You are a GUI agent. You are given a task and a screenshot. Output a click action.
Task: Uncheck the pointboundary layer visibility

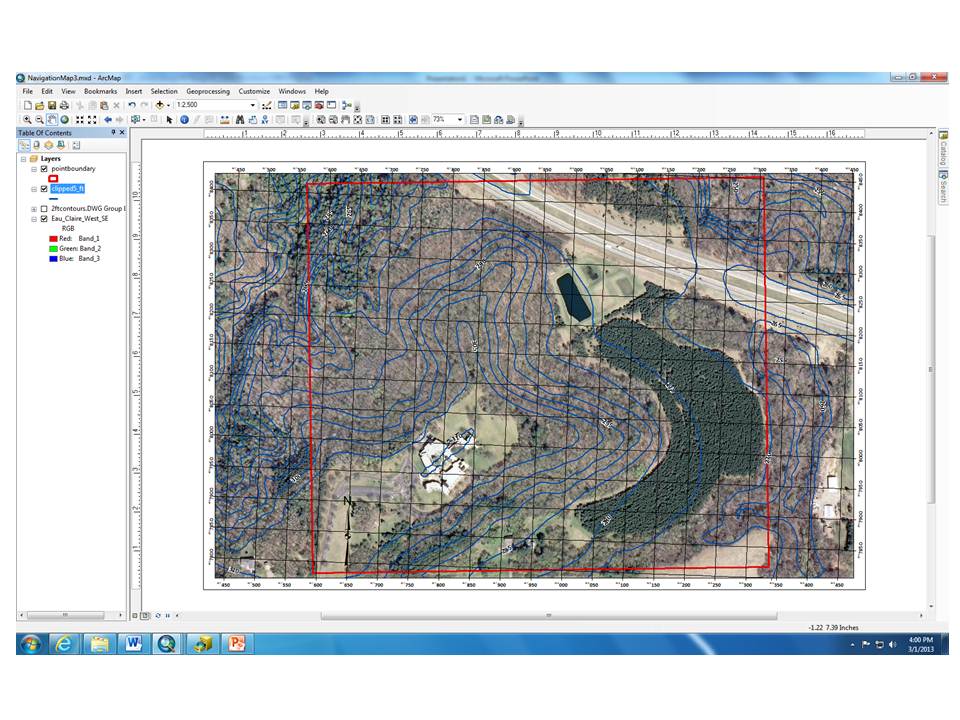pyautogui.click(x=43, y=167)
